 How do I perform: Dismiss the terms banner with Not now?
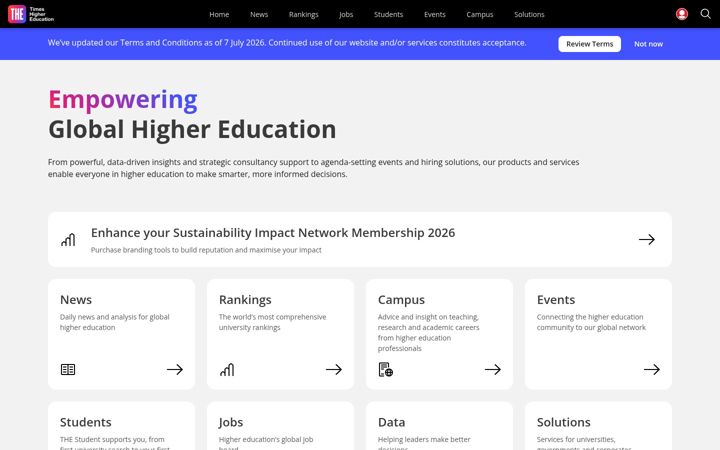648,44
